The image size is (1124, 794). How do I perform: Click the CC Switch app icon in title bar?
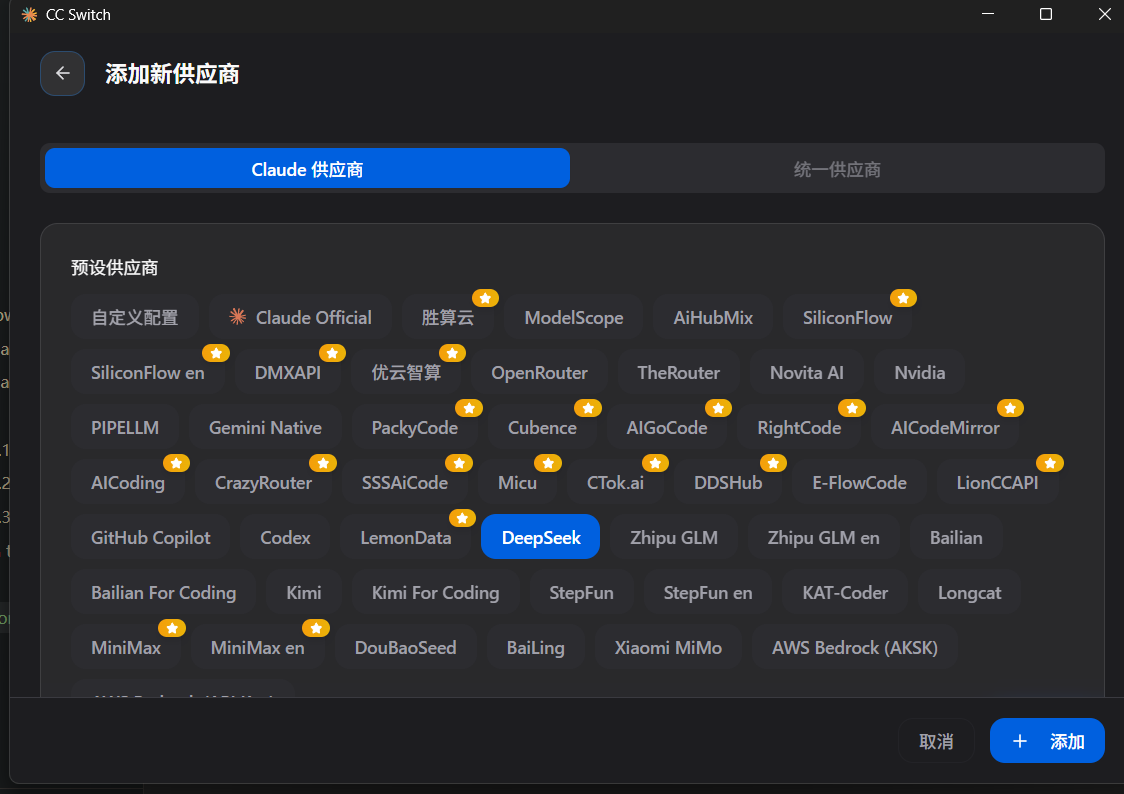pyautogui.click(x=29, y=14)
